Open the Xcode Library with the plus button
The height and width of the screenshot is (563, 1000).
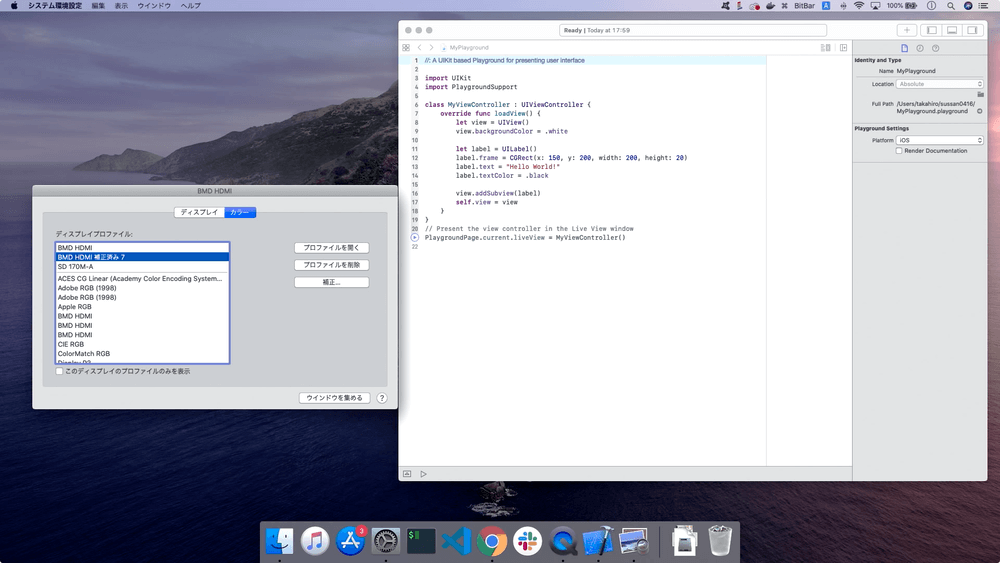(x=907, y=30)
